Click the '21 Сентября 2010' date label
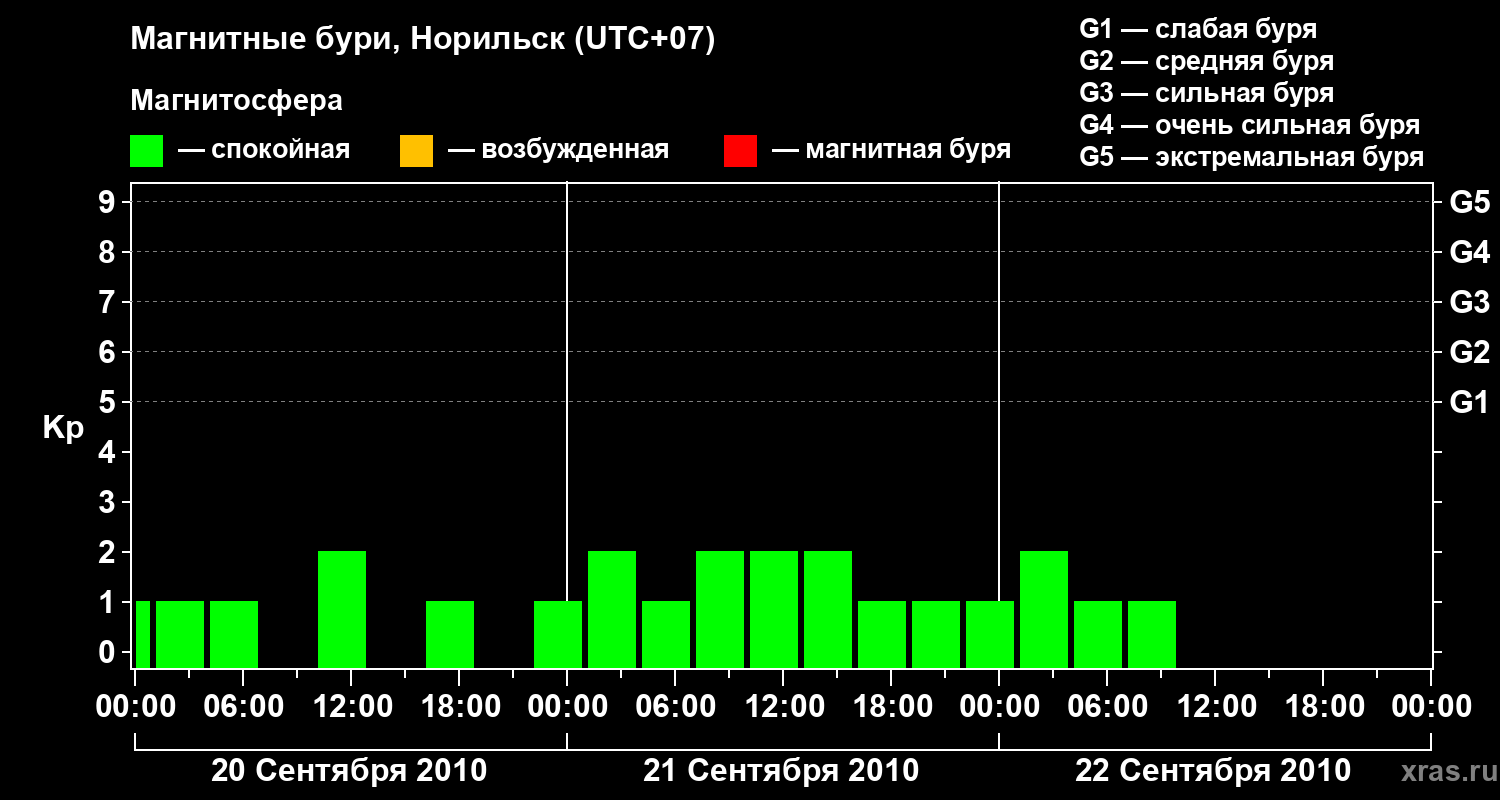This screenshot has width=1500, height=800. [x=781, y=771]
